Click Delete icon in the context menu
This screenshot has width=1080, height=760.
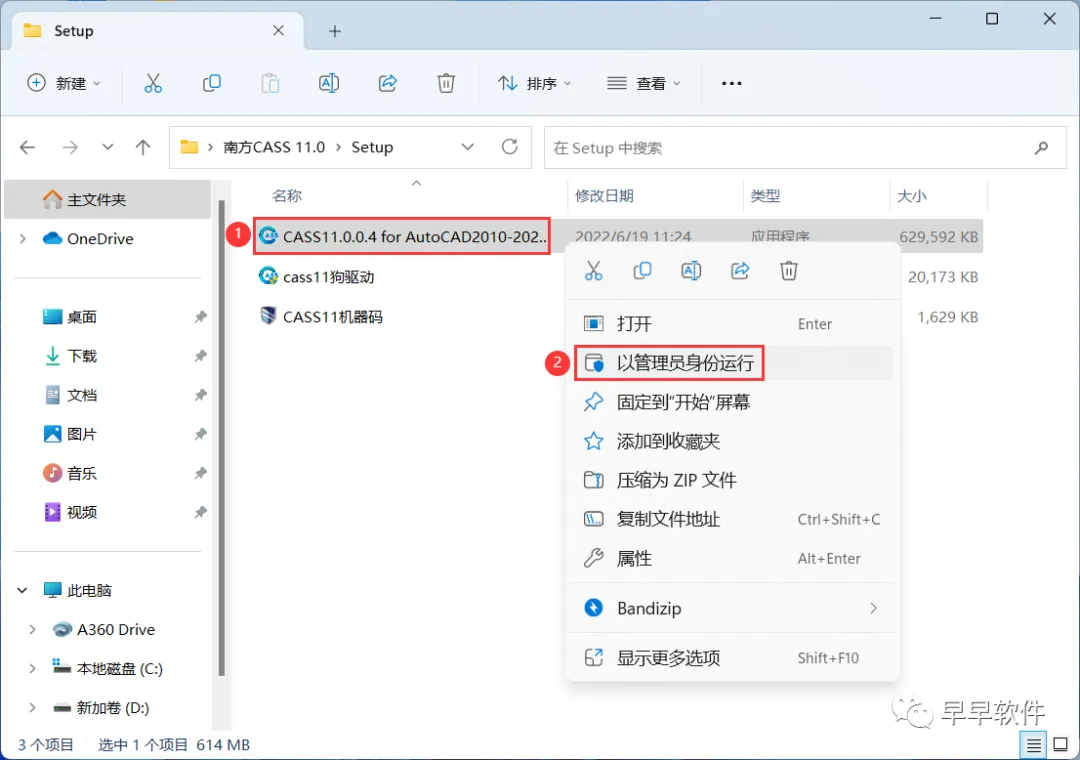789,271
